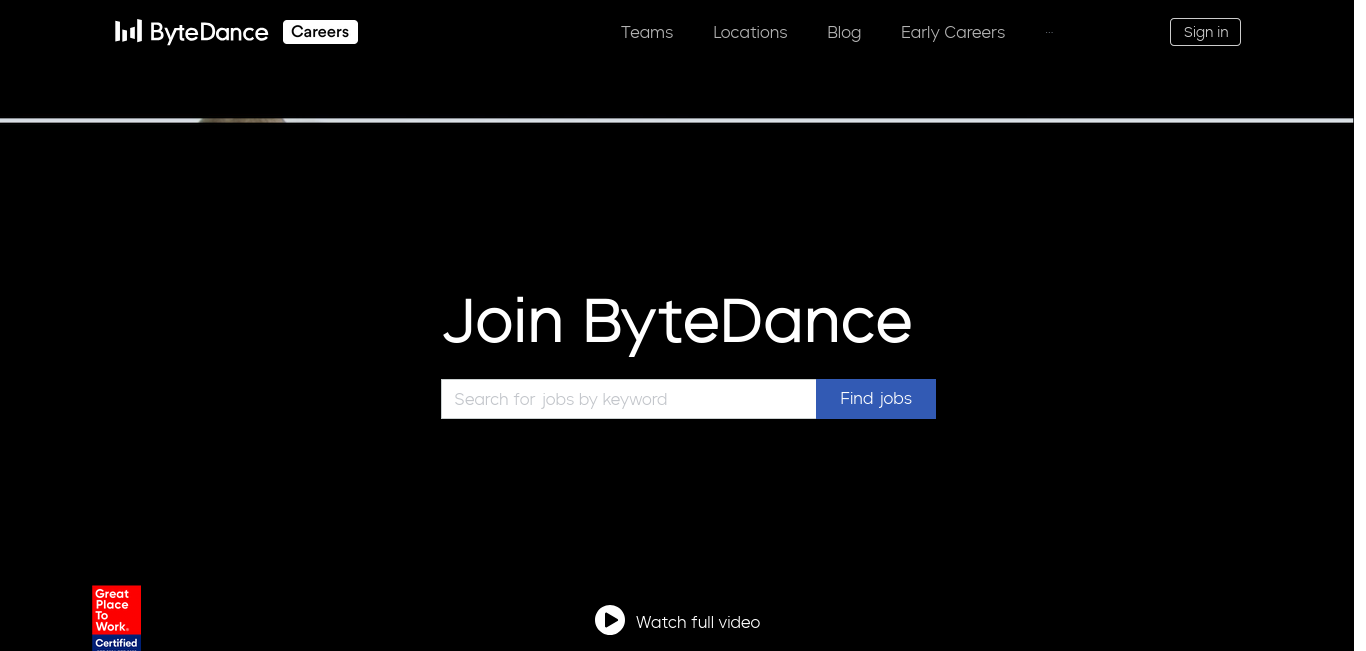Open the Locations menu item
The image size is (1366, 651).
[750, 32]
